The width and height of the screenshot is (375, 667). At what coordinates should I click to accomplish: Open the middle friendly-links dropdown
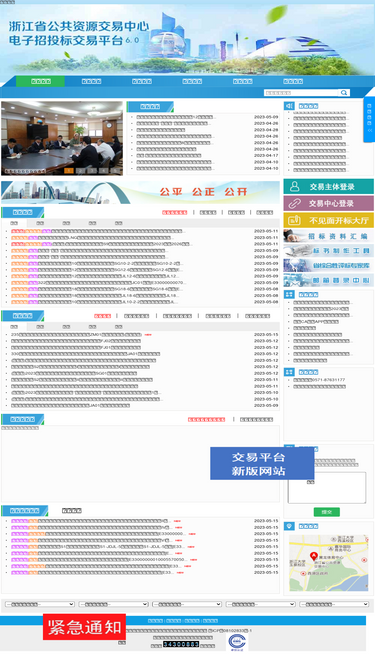pos(187,604)
